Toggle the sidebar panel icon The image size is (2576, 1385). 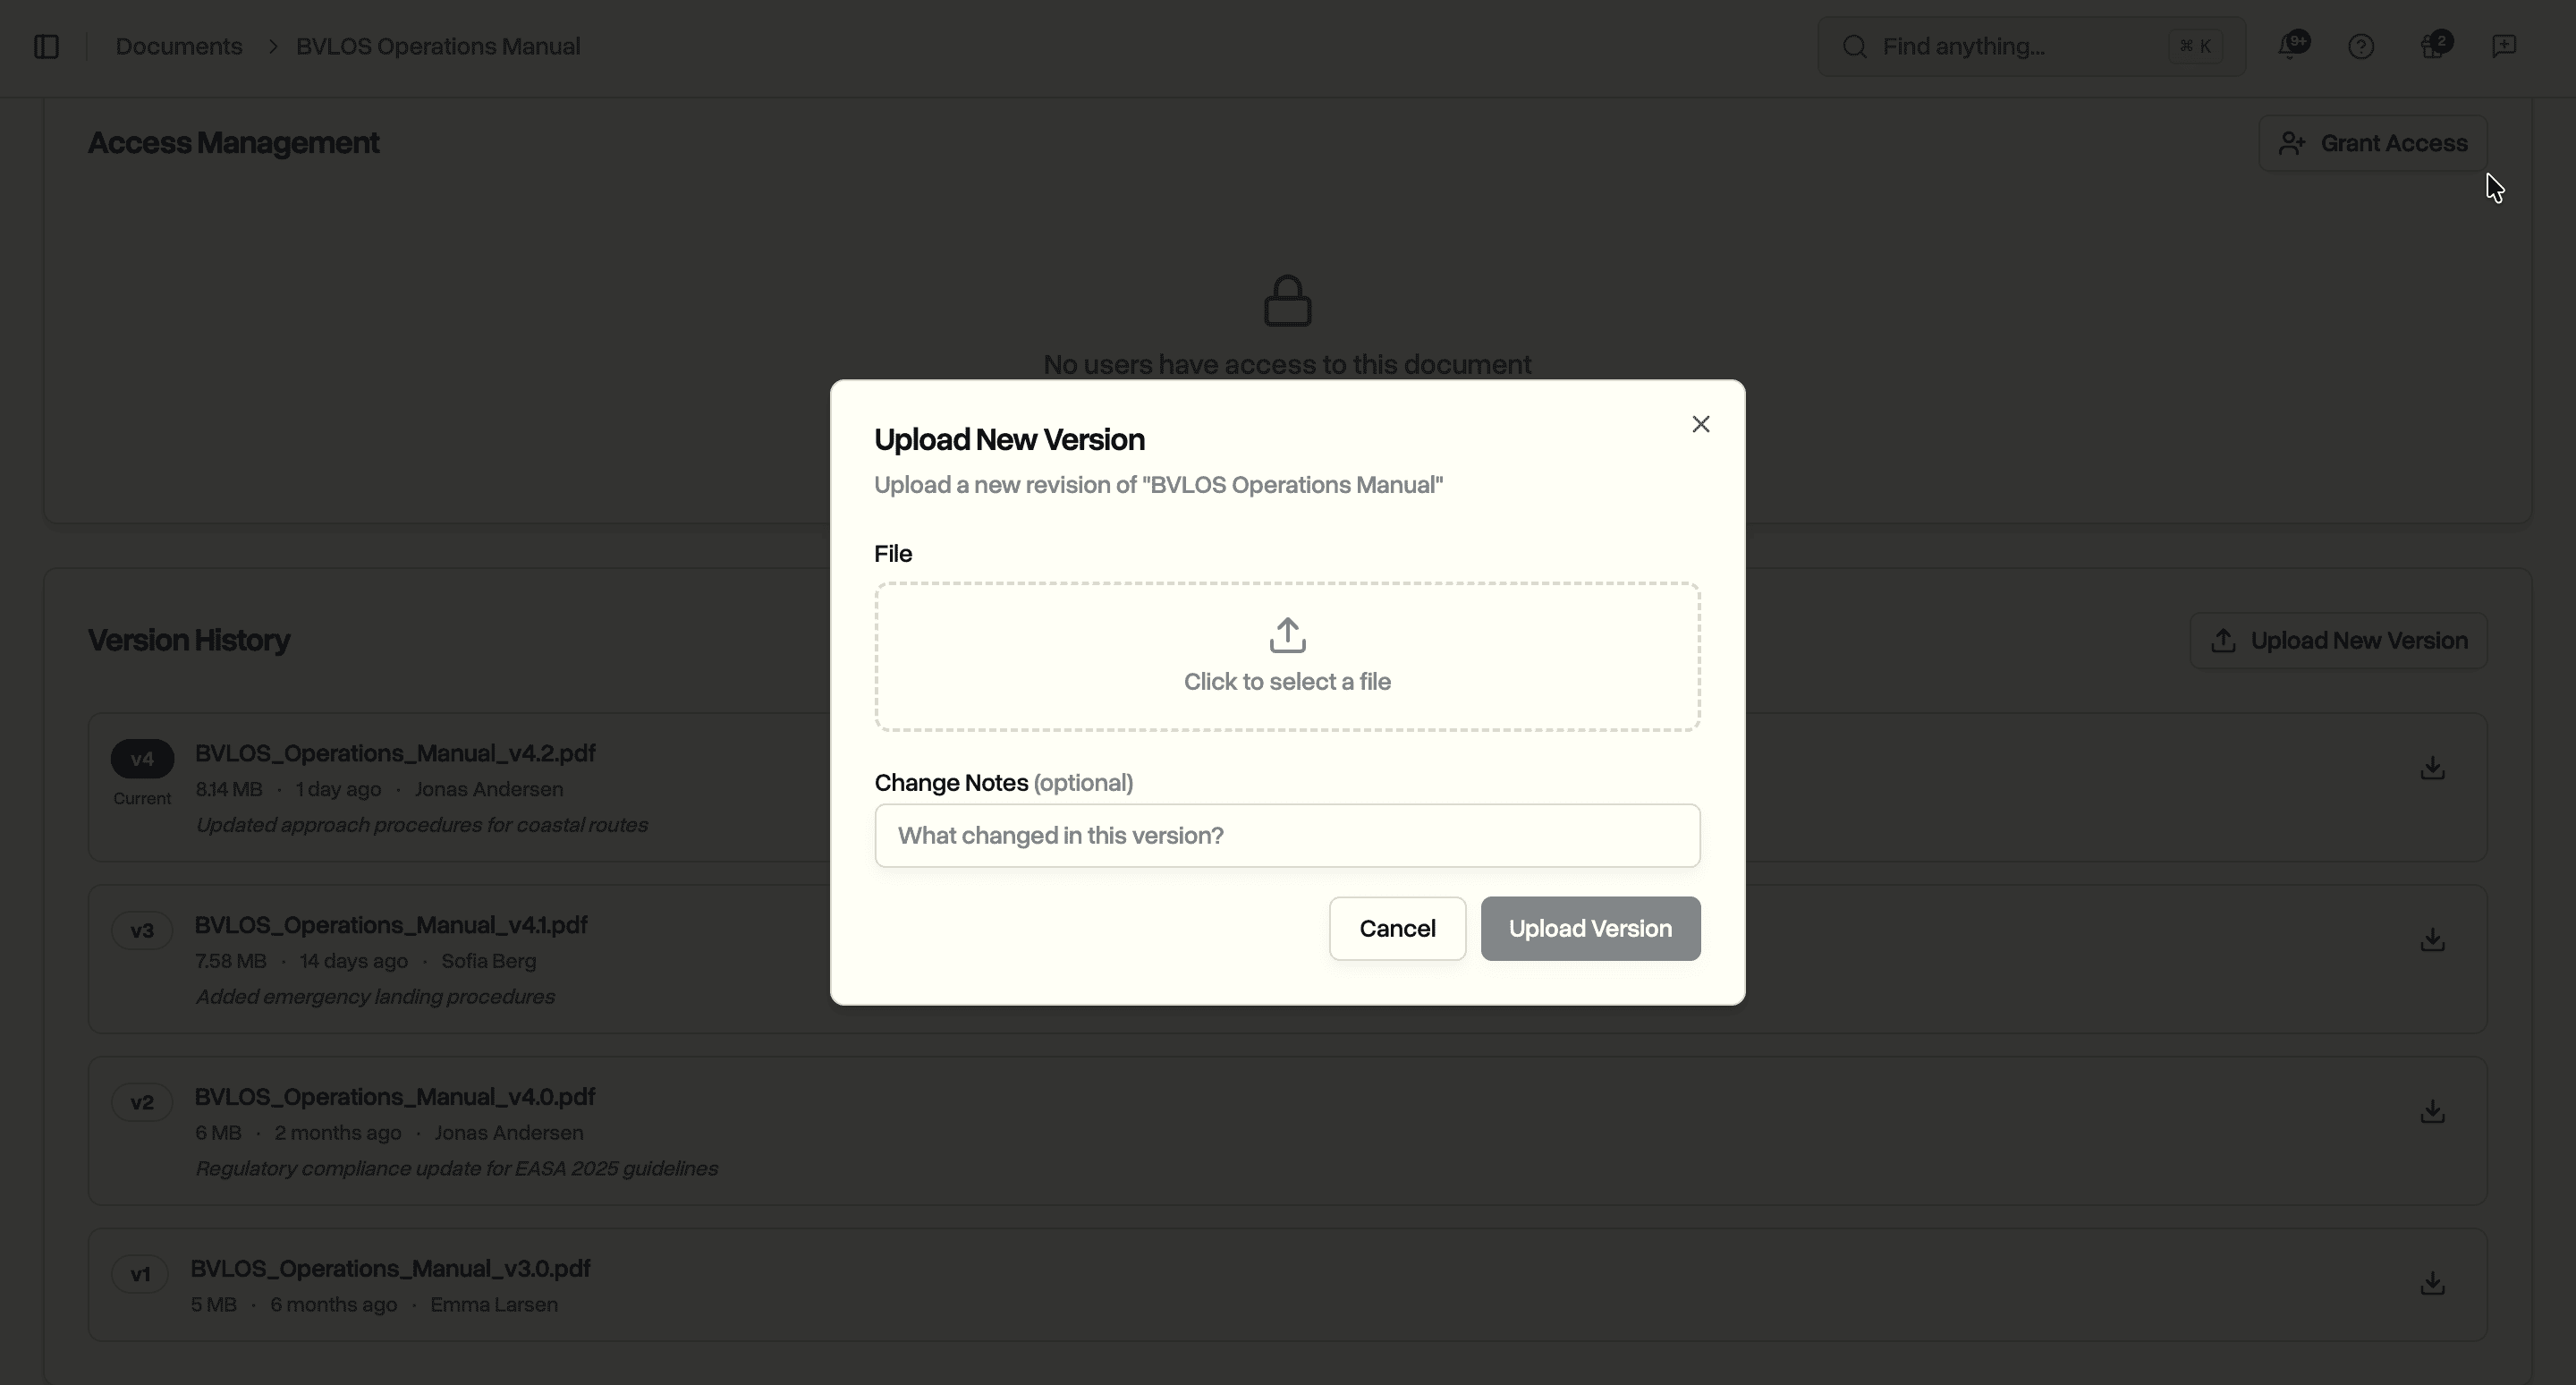46,46
